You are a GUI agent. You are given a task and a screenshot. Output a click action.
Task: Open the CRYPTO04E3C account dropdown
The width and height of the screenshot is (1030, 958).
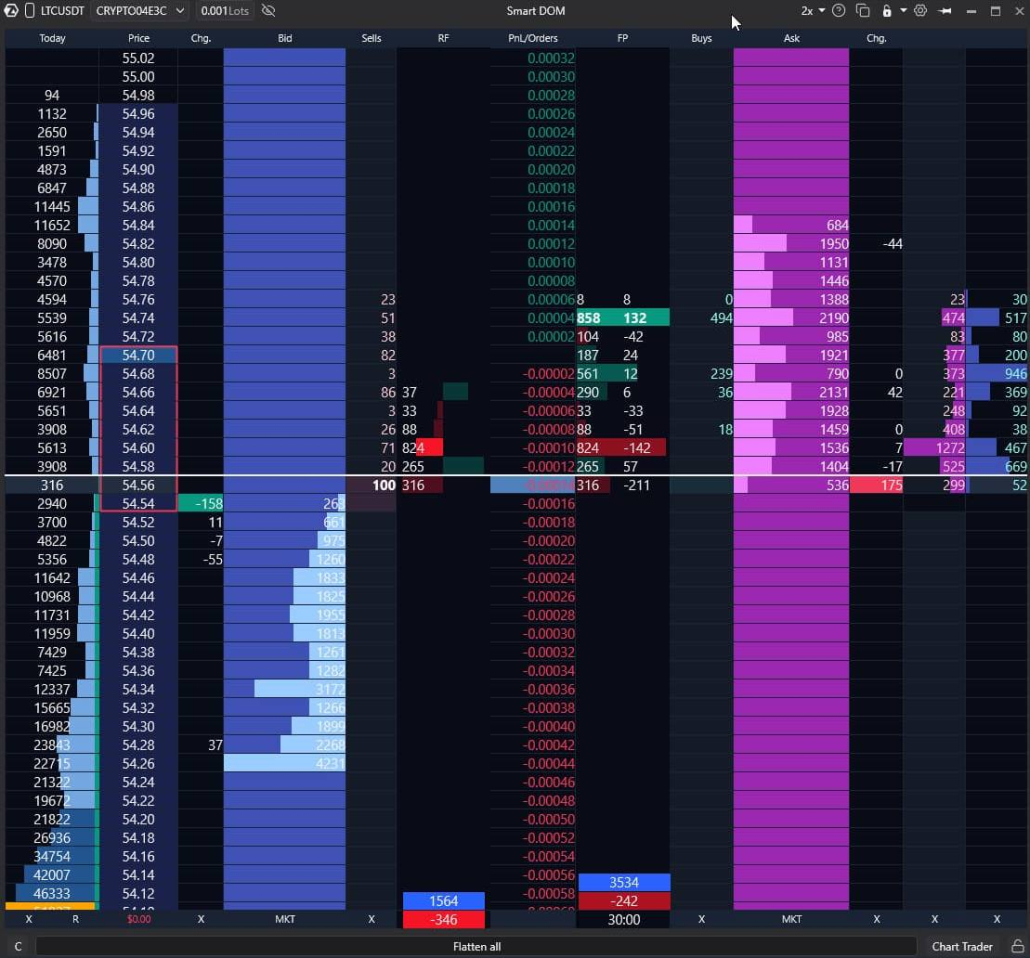coord(140,11)
